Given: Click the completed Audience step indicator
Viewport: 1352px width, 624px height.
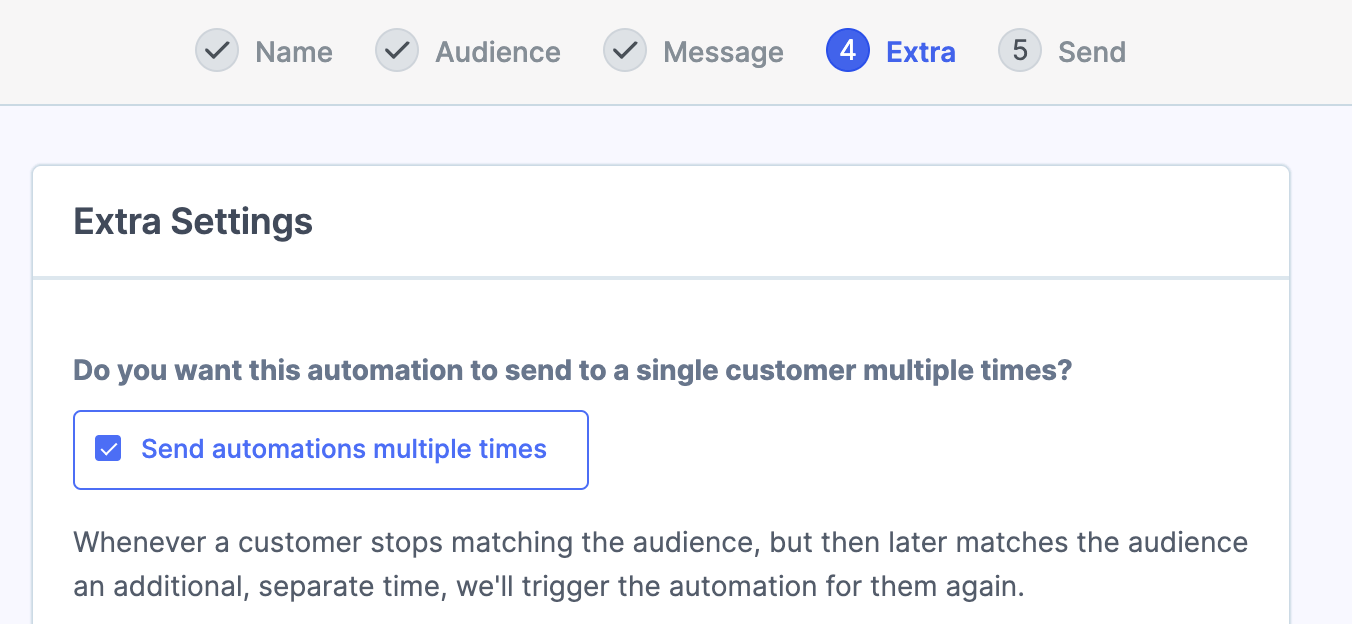Looking at the screenshot, I should tap(467, 51).
